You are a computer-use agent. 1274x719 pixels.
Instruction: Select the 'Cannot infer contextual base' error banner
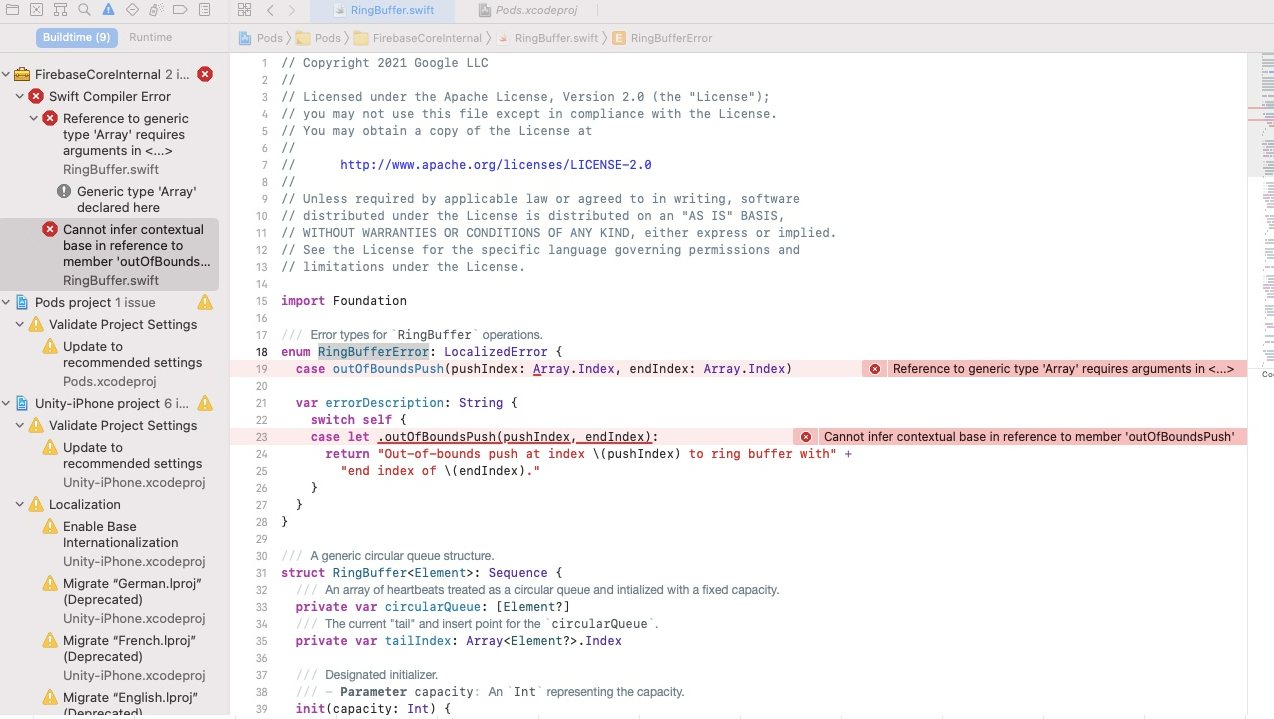pos(1030,436)
